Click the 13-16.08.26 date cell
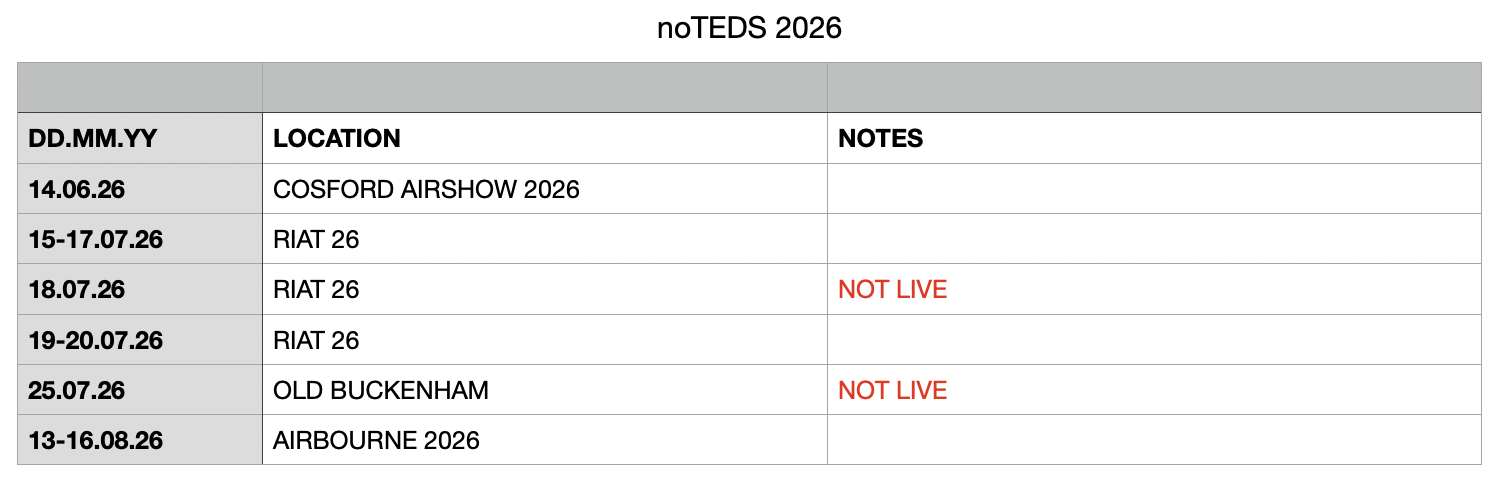 tap(97, 440)
